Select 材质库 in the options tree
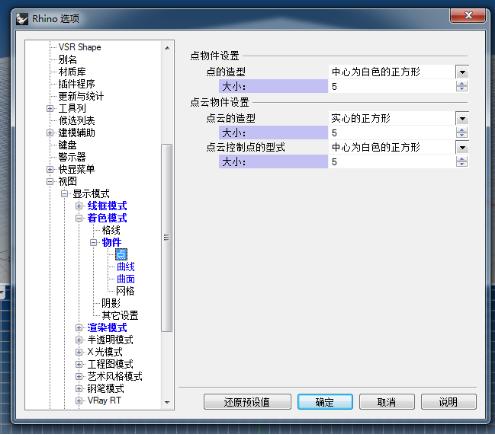 pos(72,72)
